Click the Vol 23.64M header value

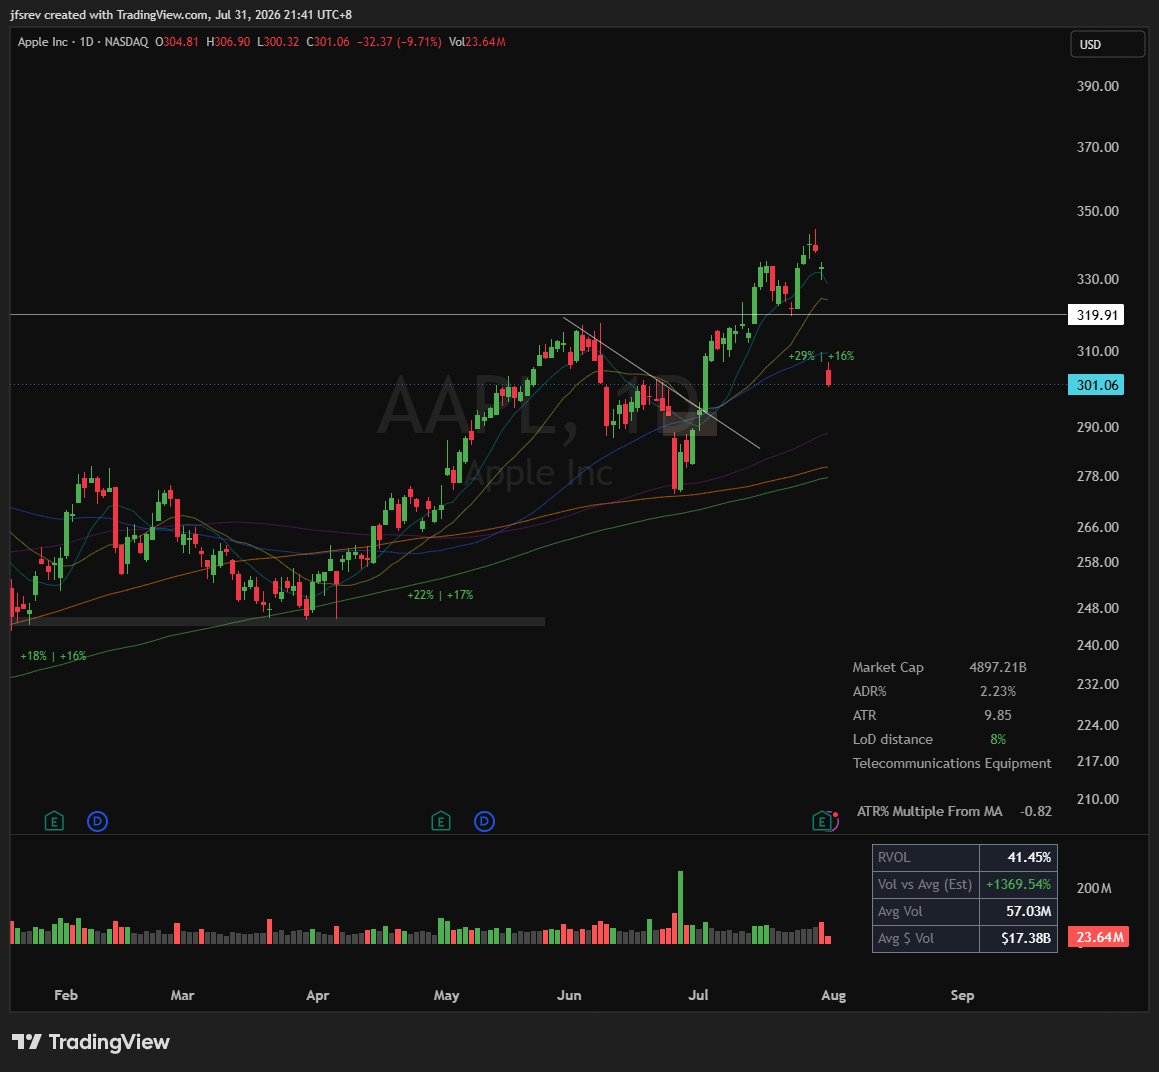[x=477, y=42]
